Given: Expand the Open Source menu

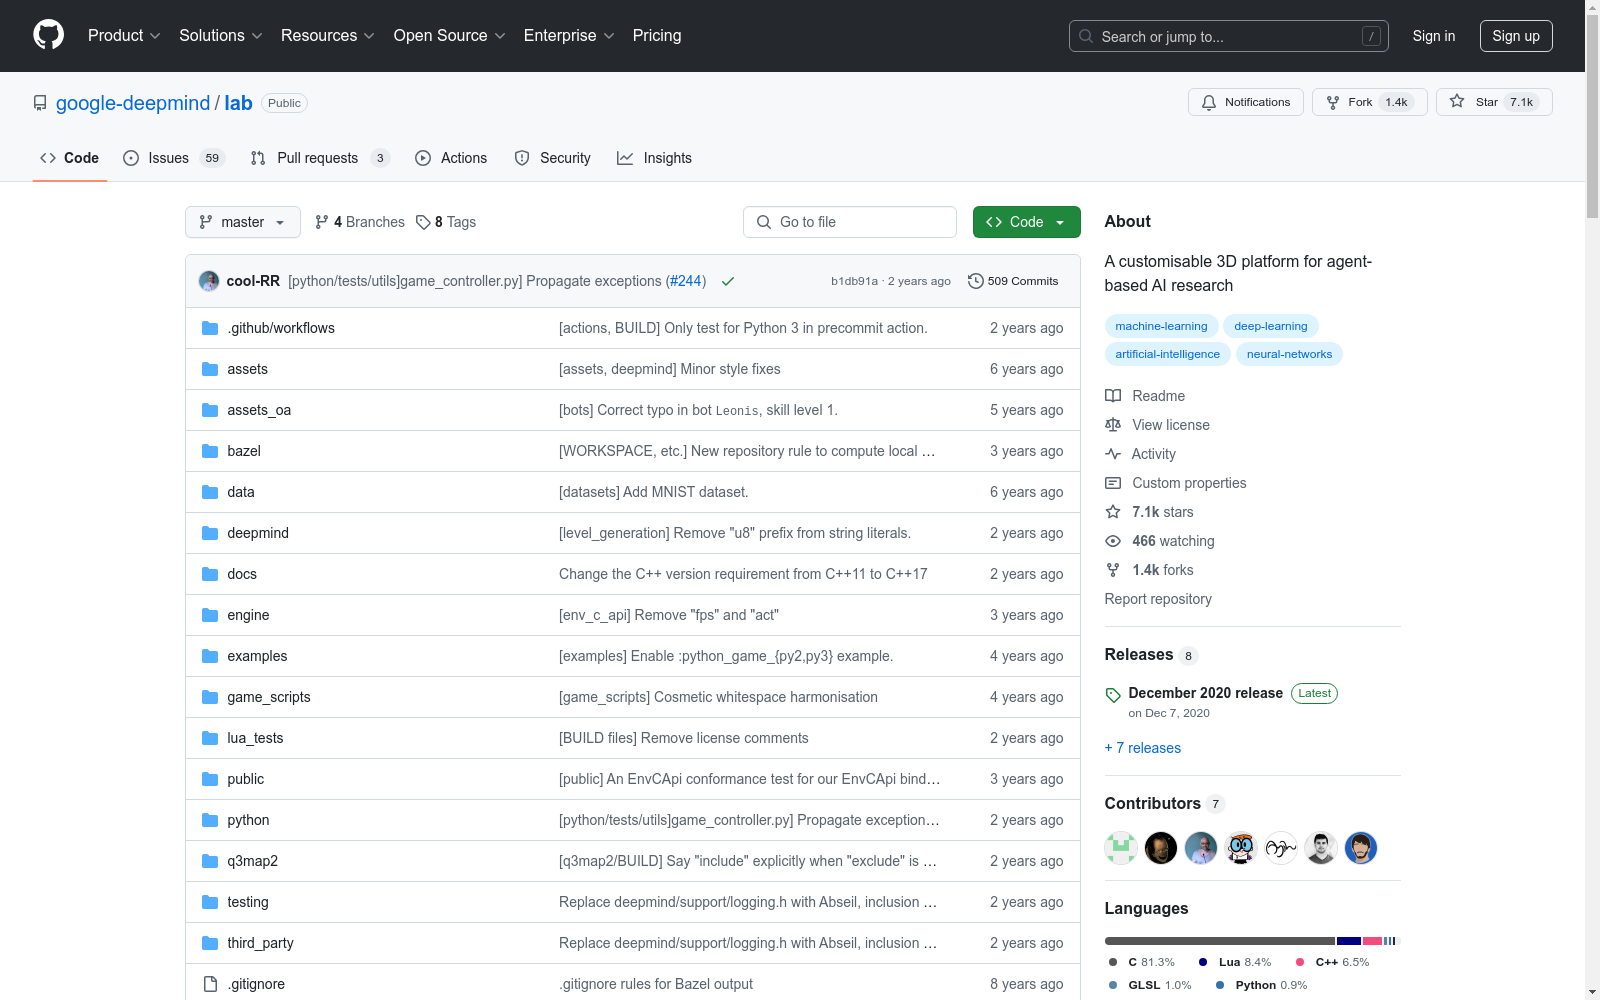Looking at the screenshot, I should pos(450,36).
